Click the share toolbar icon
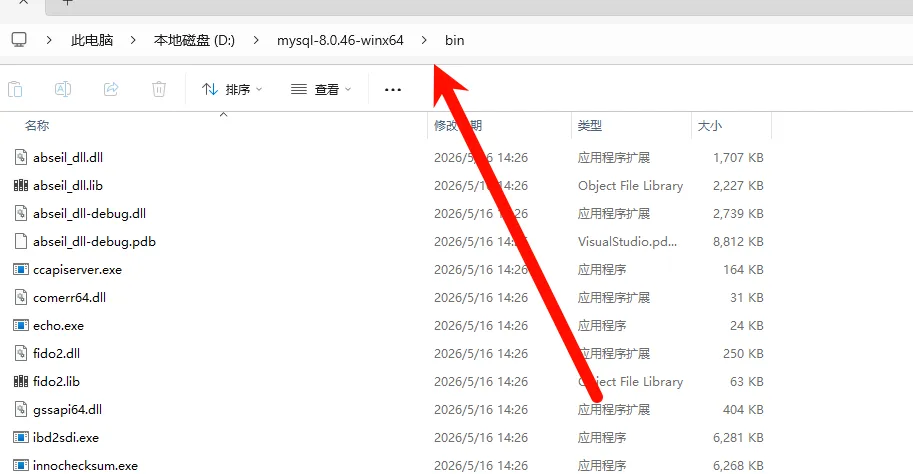This screenshot has width=913, height=474. [111, 89]
